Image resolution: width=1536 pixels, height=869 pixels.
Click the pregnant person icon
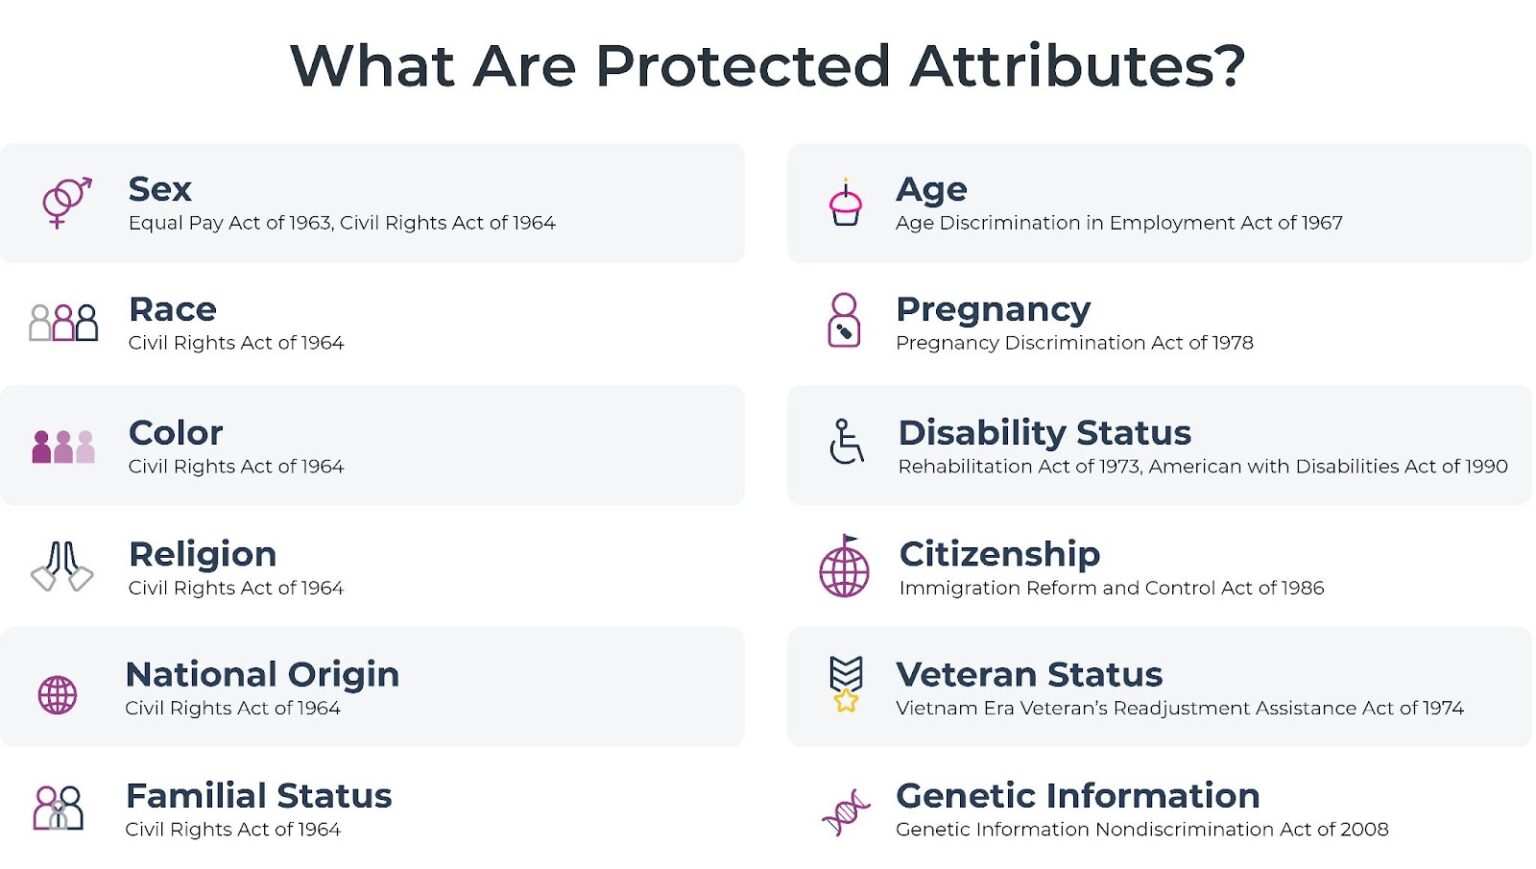(x=844, y=320)
